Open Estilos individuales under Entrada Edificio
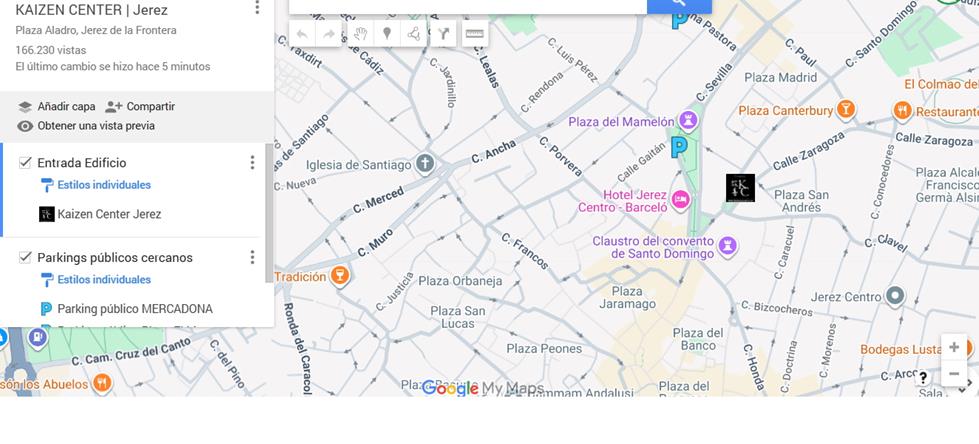 click(x=104, y=185)
